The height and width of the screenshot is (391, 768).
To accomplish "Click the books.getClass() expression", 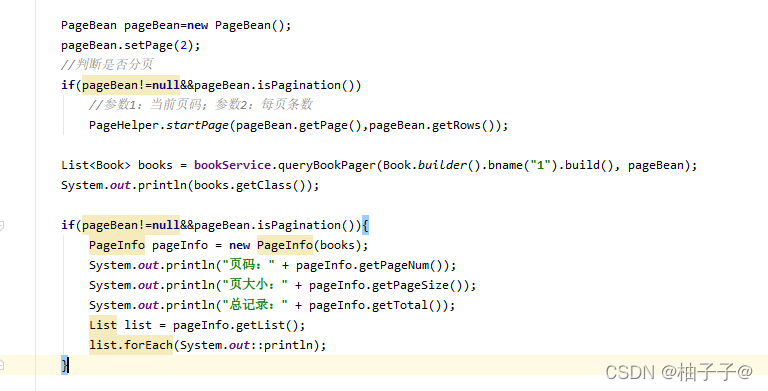I will coord(250,185).
